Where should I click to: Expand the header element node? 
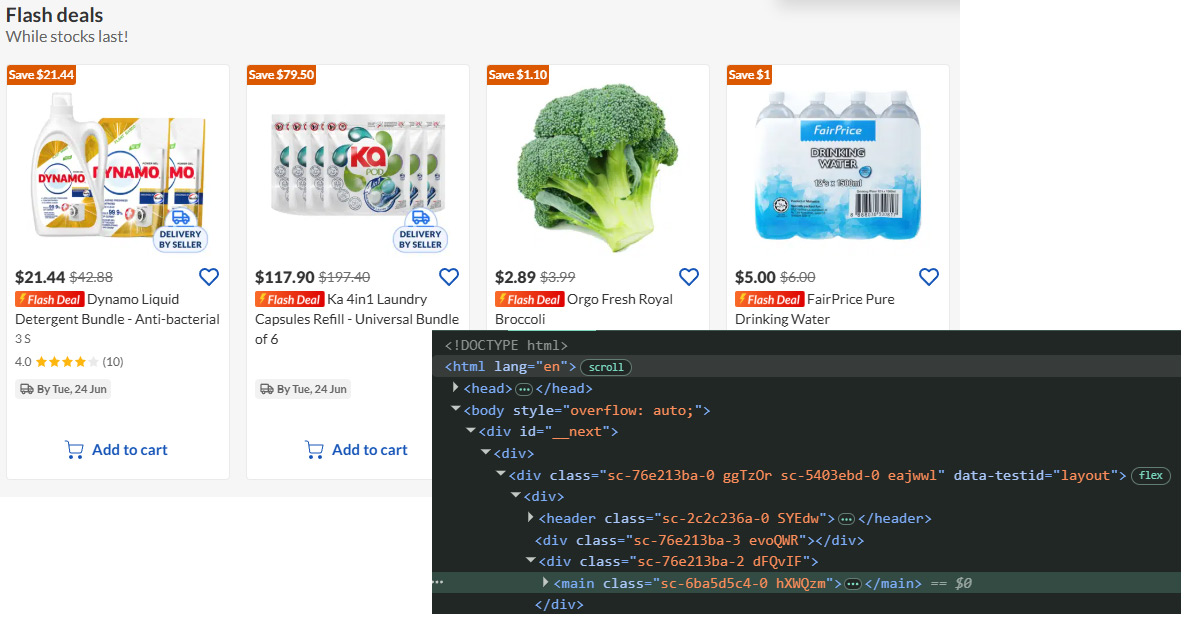(x=531, y=518)
